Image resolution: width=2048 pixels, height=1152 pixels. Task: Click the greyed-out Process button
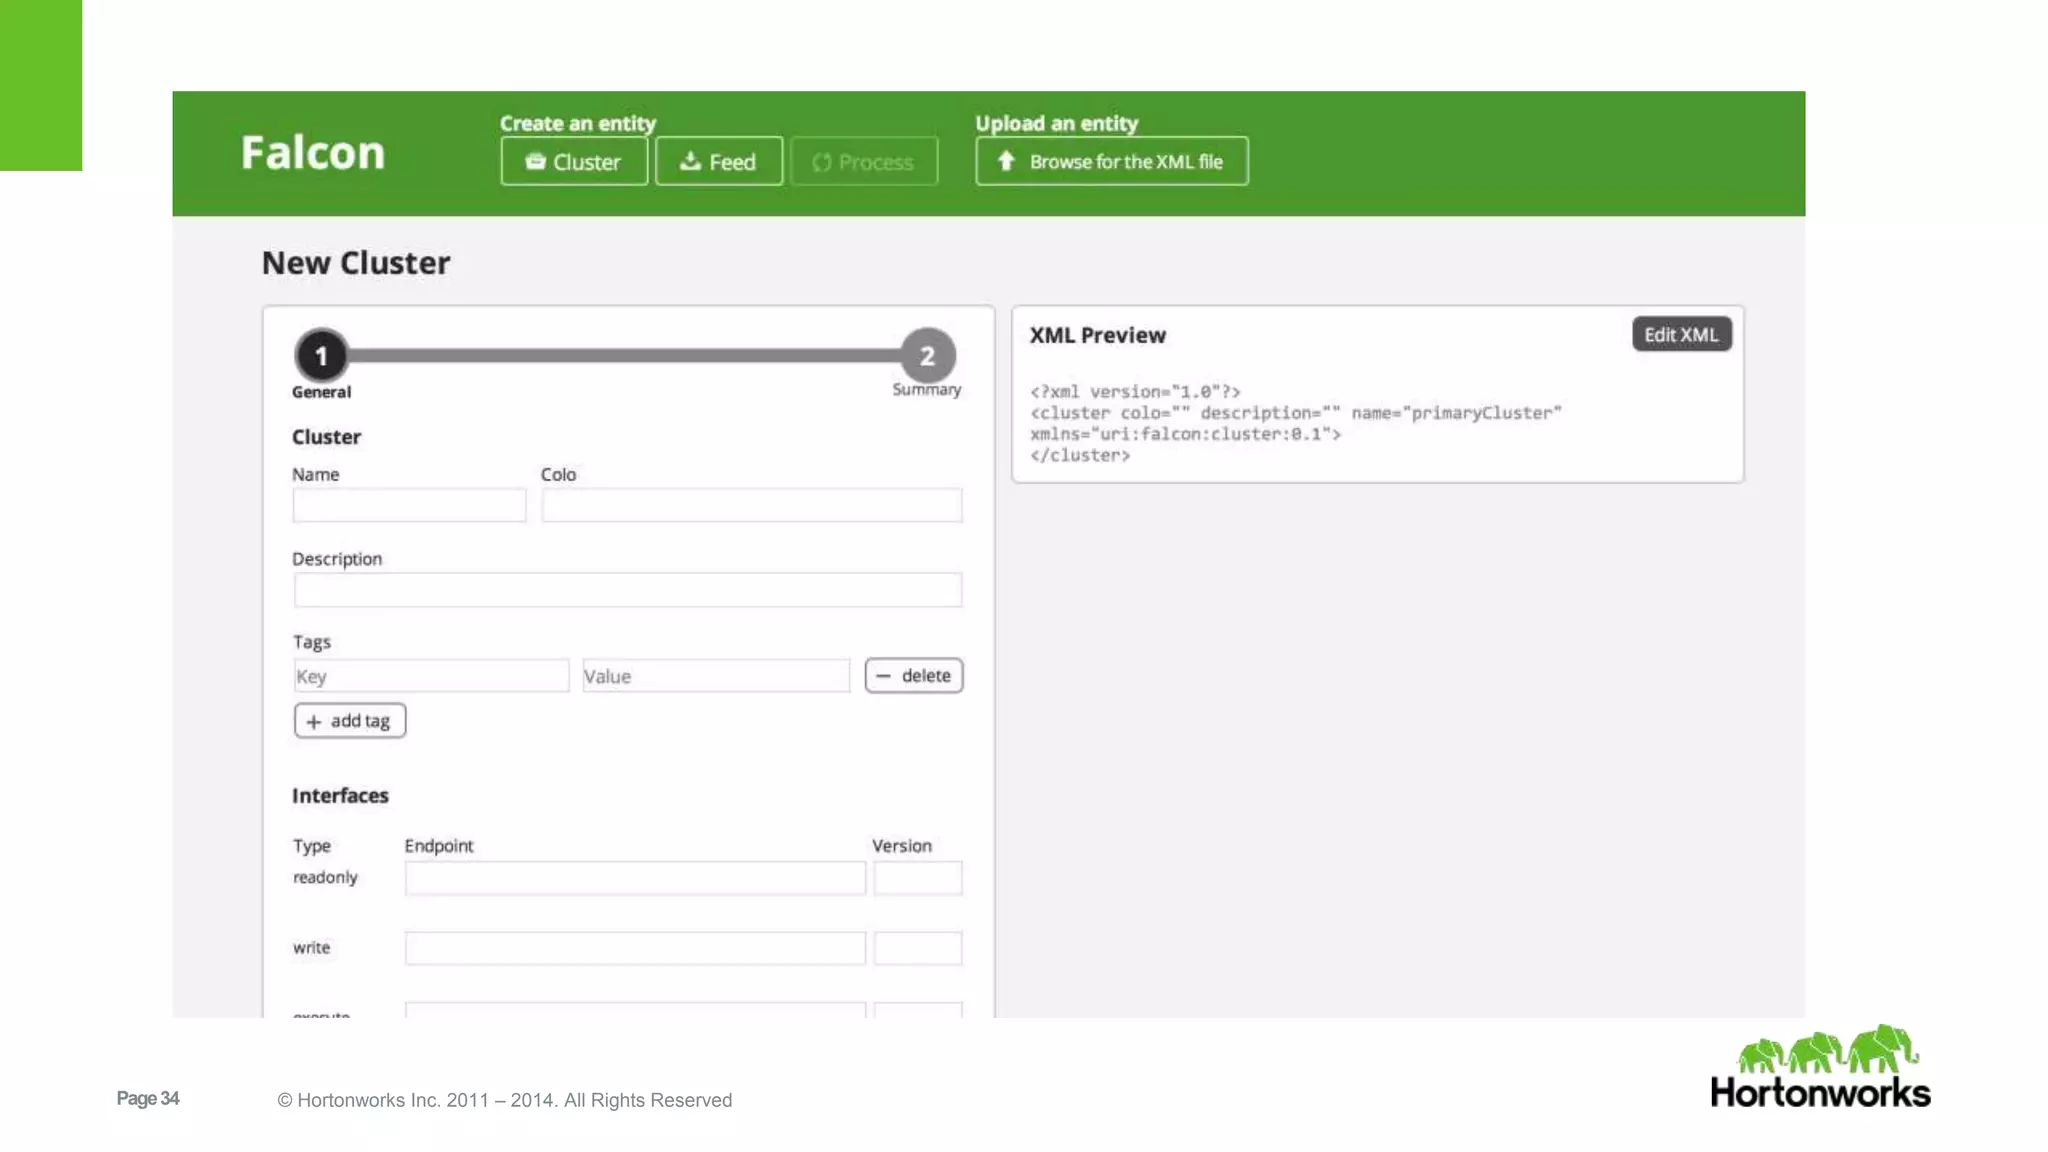click(864, 161)
